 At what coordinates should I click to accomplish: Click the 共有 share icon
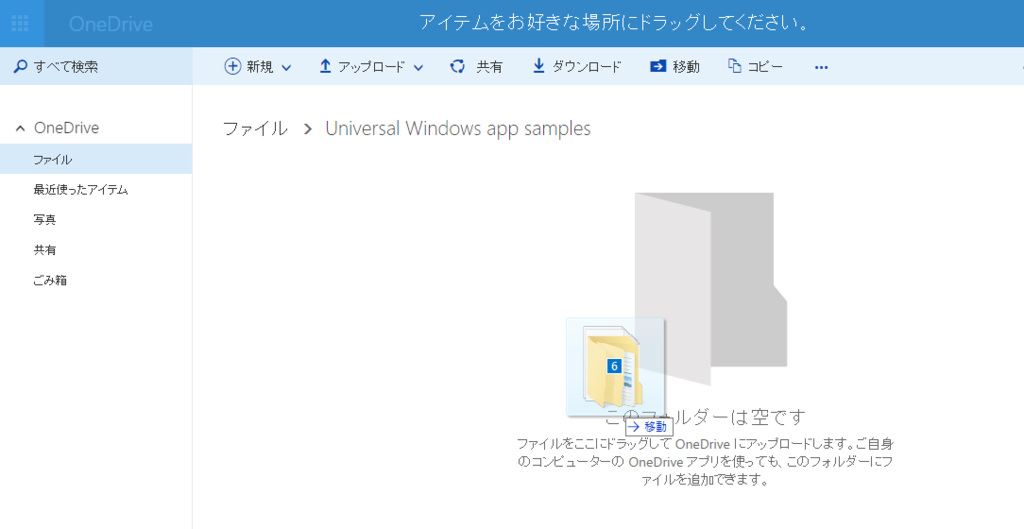pos(458,66)
